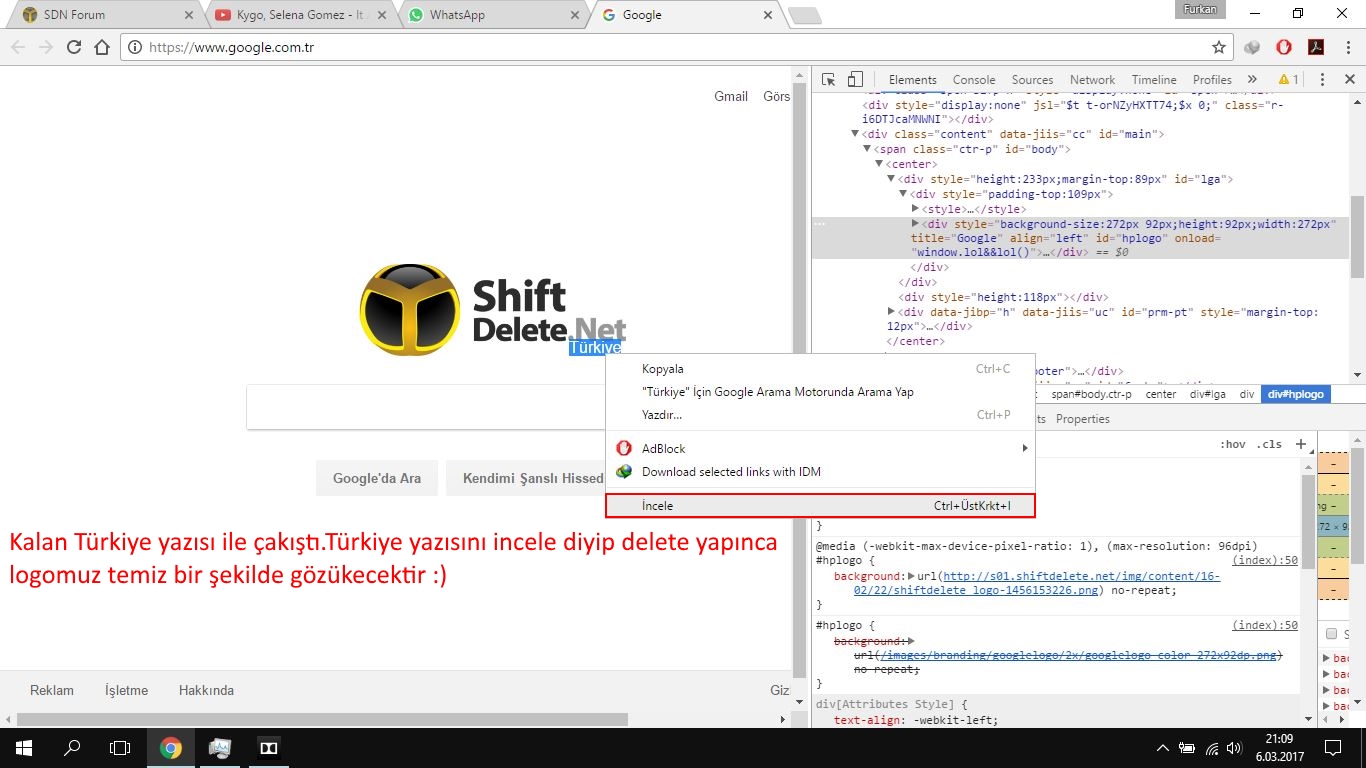Close the DevTools panel
This screenshot has height=768, width=1366.
click(1349, 79)
